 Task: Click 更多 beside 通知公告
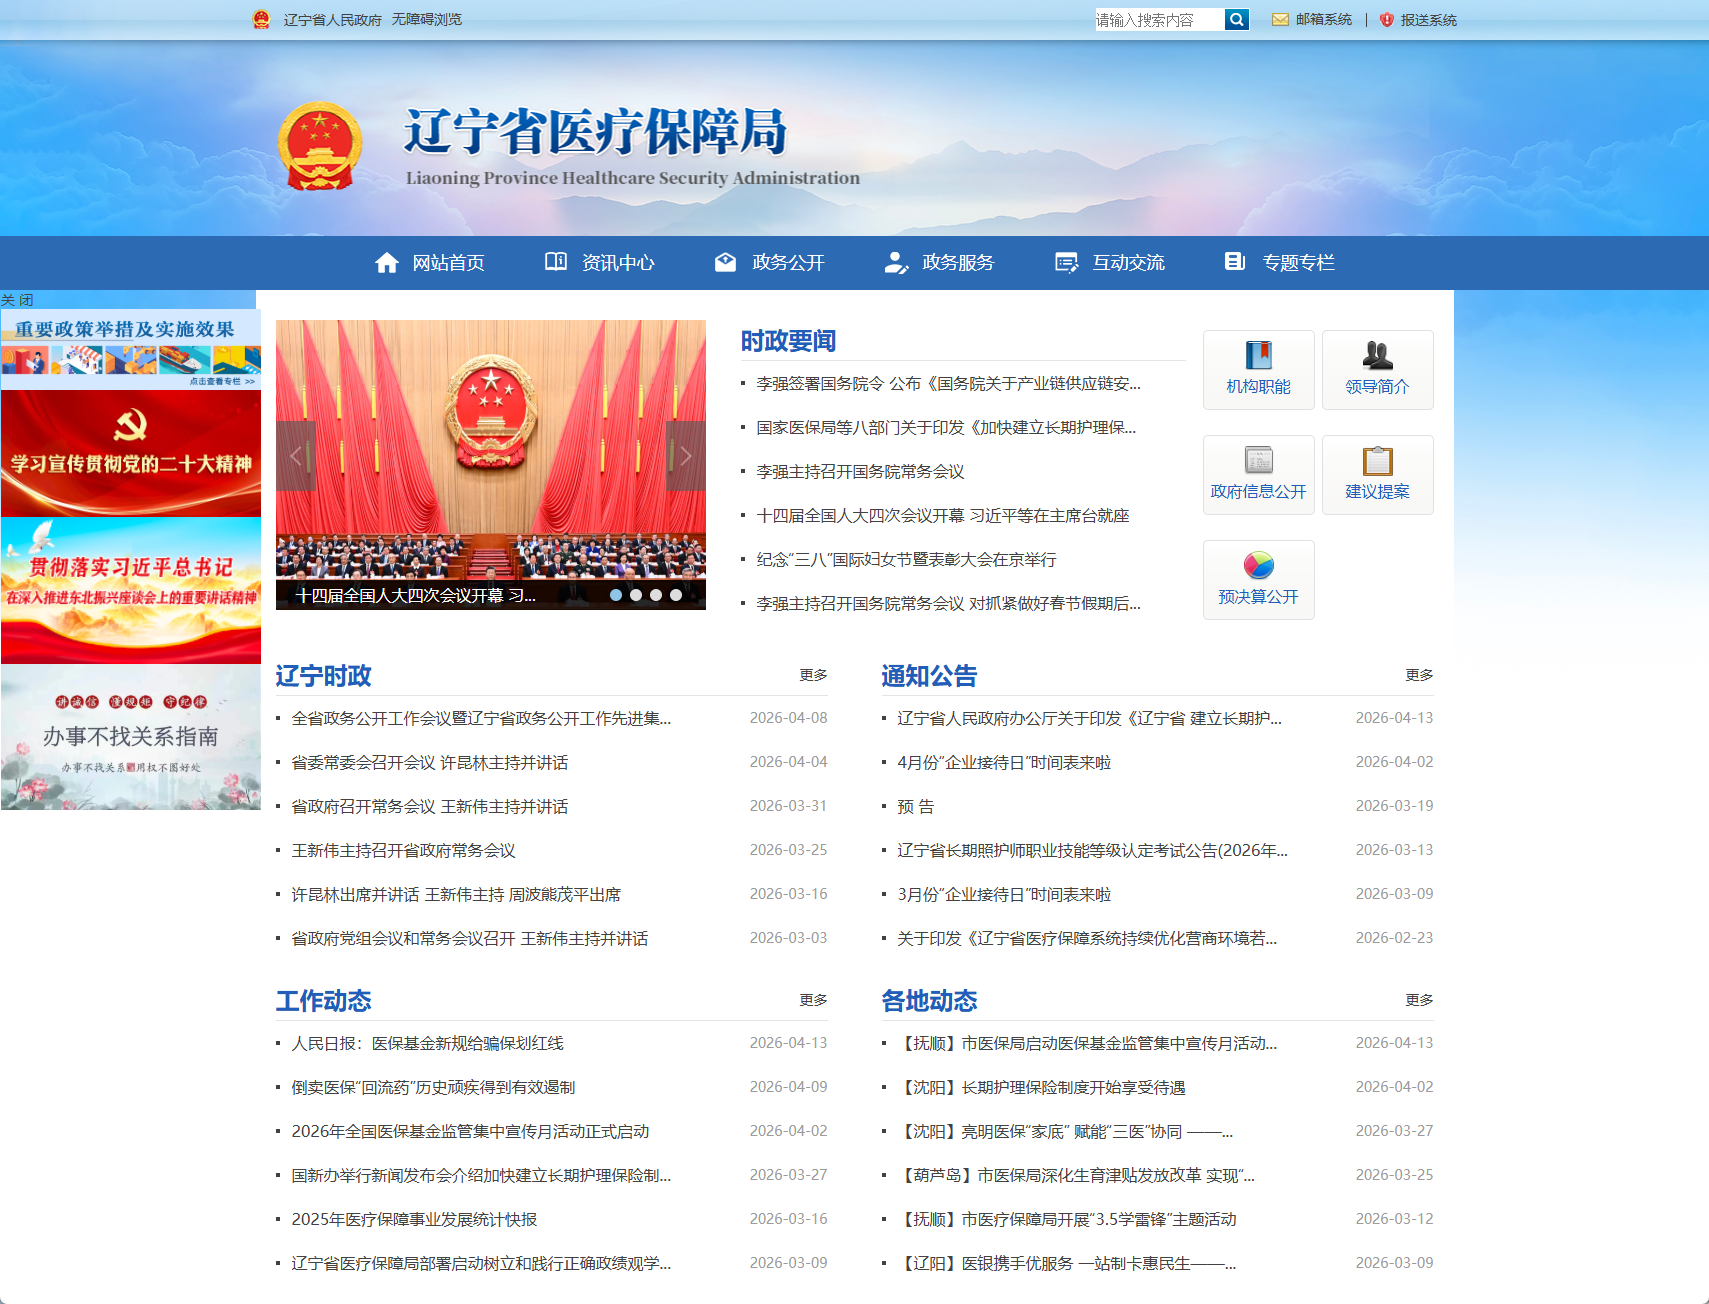[x=1419, y=674]
